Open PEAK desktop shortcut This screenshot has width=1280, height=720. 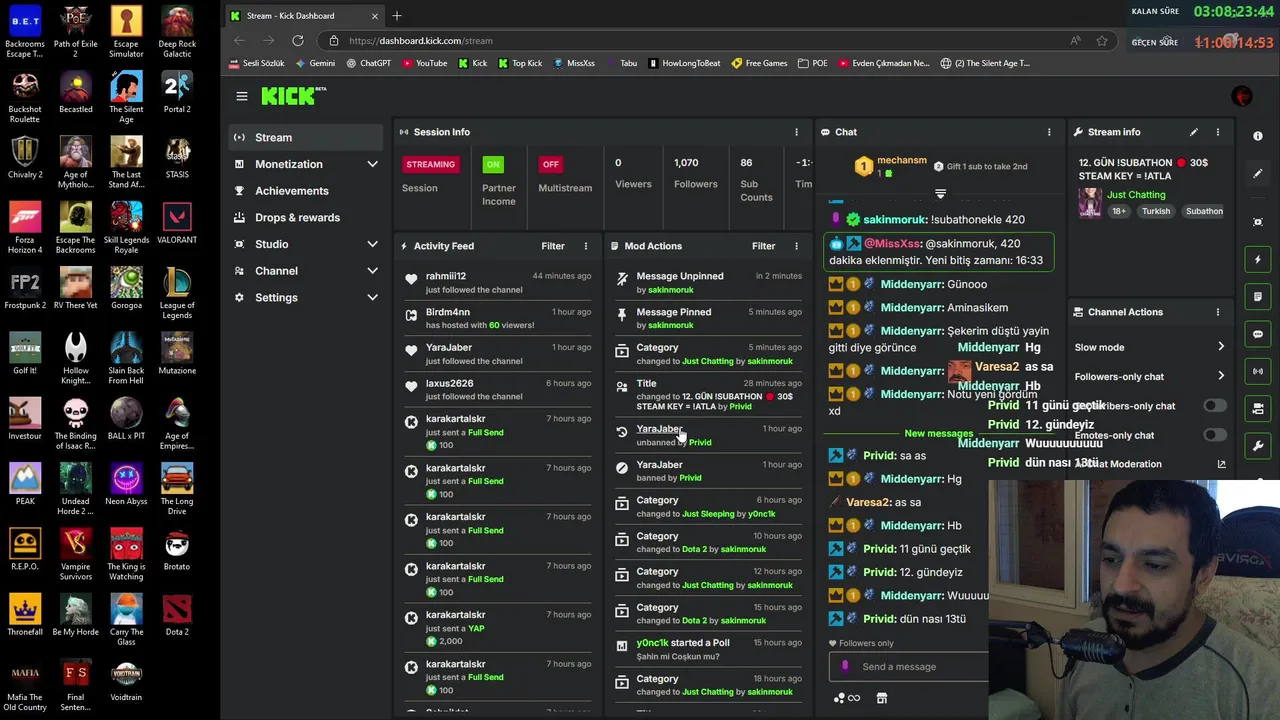(x=25, y=485)
